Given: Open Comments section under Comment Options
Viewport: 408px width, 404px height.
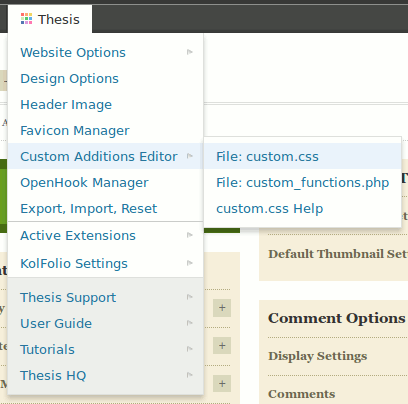Looking at the screenshot, I should click(x=302, y=394).
